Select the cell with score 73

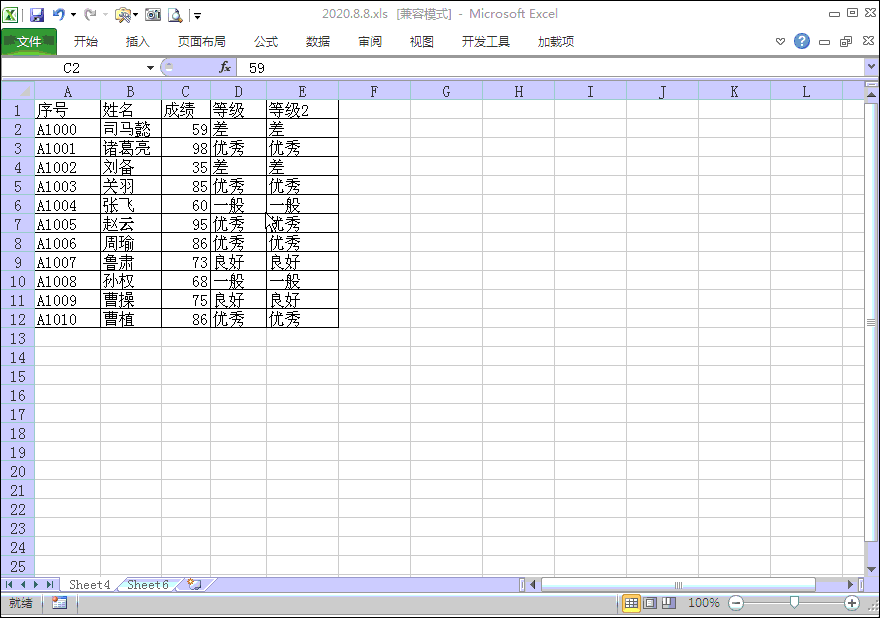pos(186,262)
